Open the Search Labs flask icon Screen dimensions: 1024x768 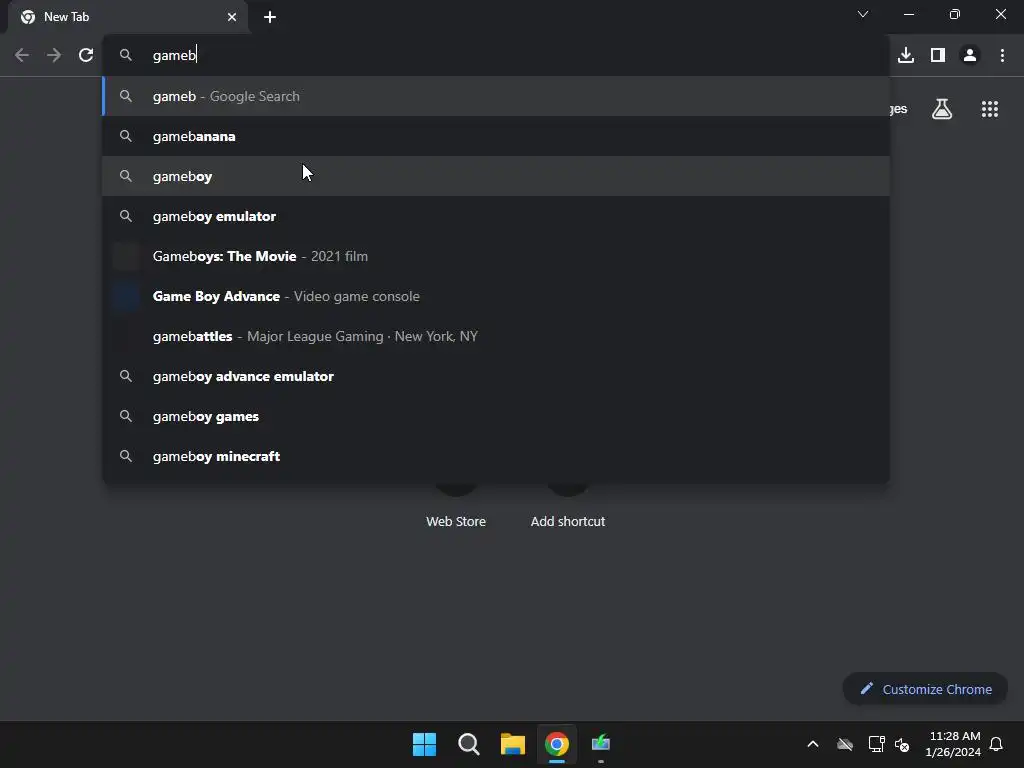[942, 109]
